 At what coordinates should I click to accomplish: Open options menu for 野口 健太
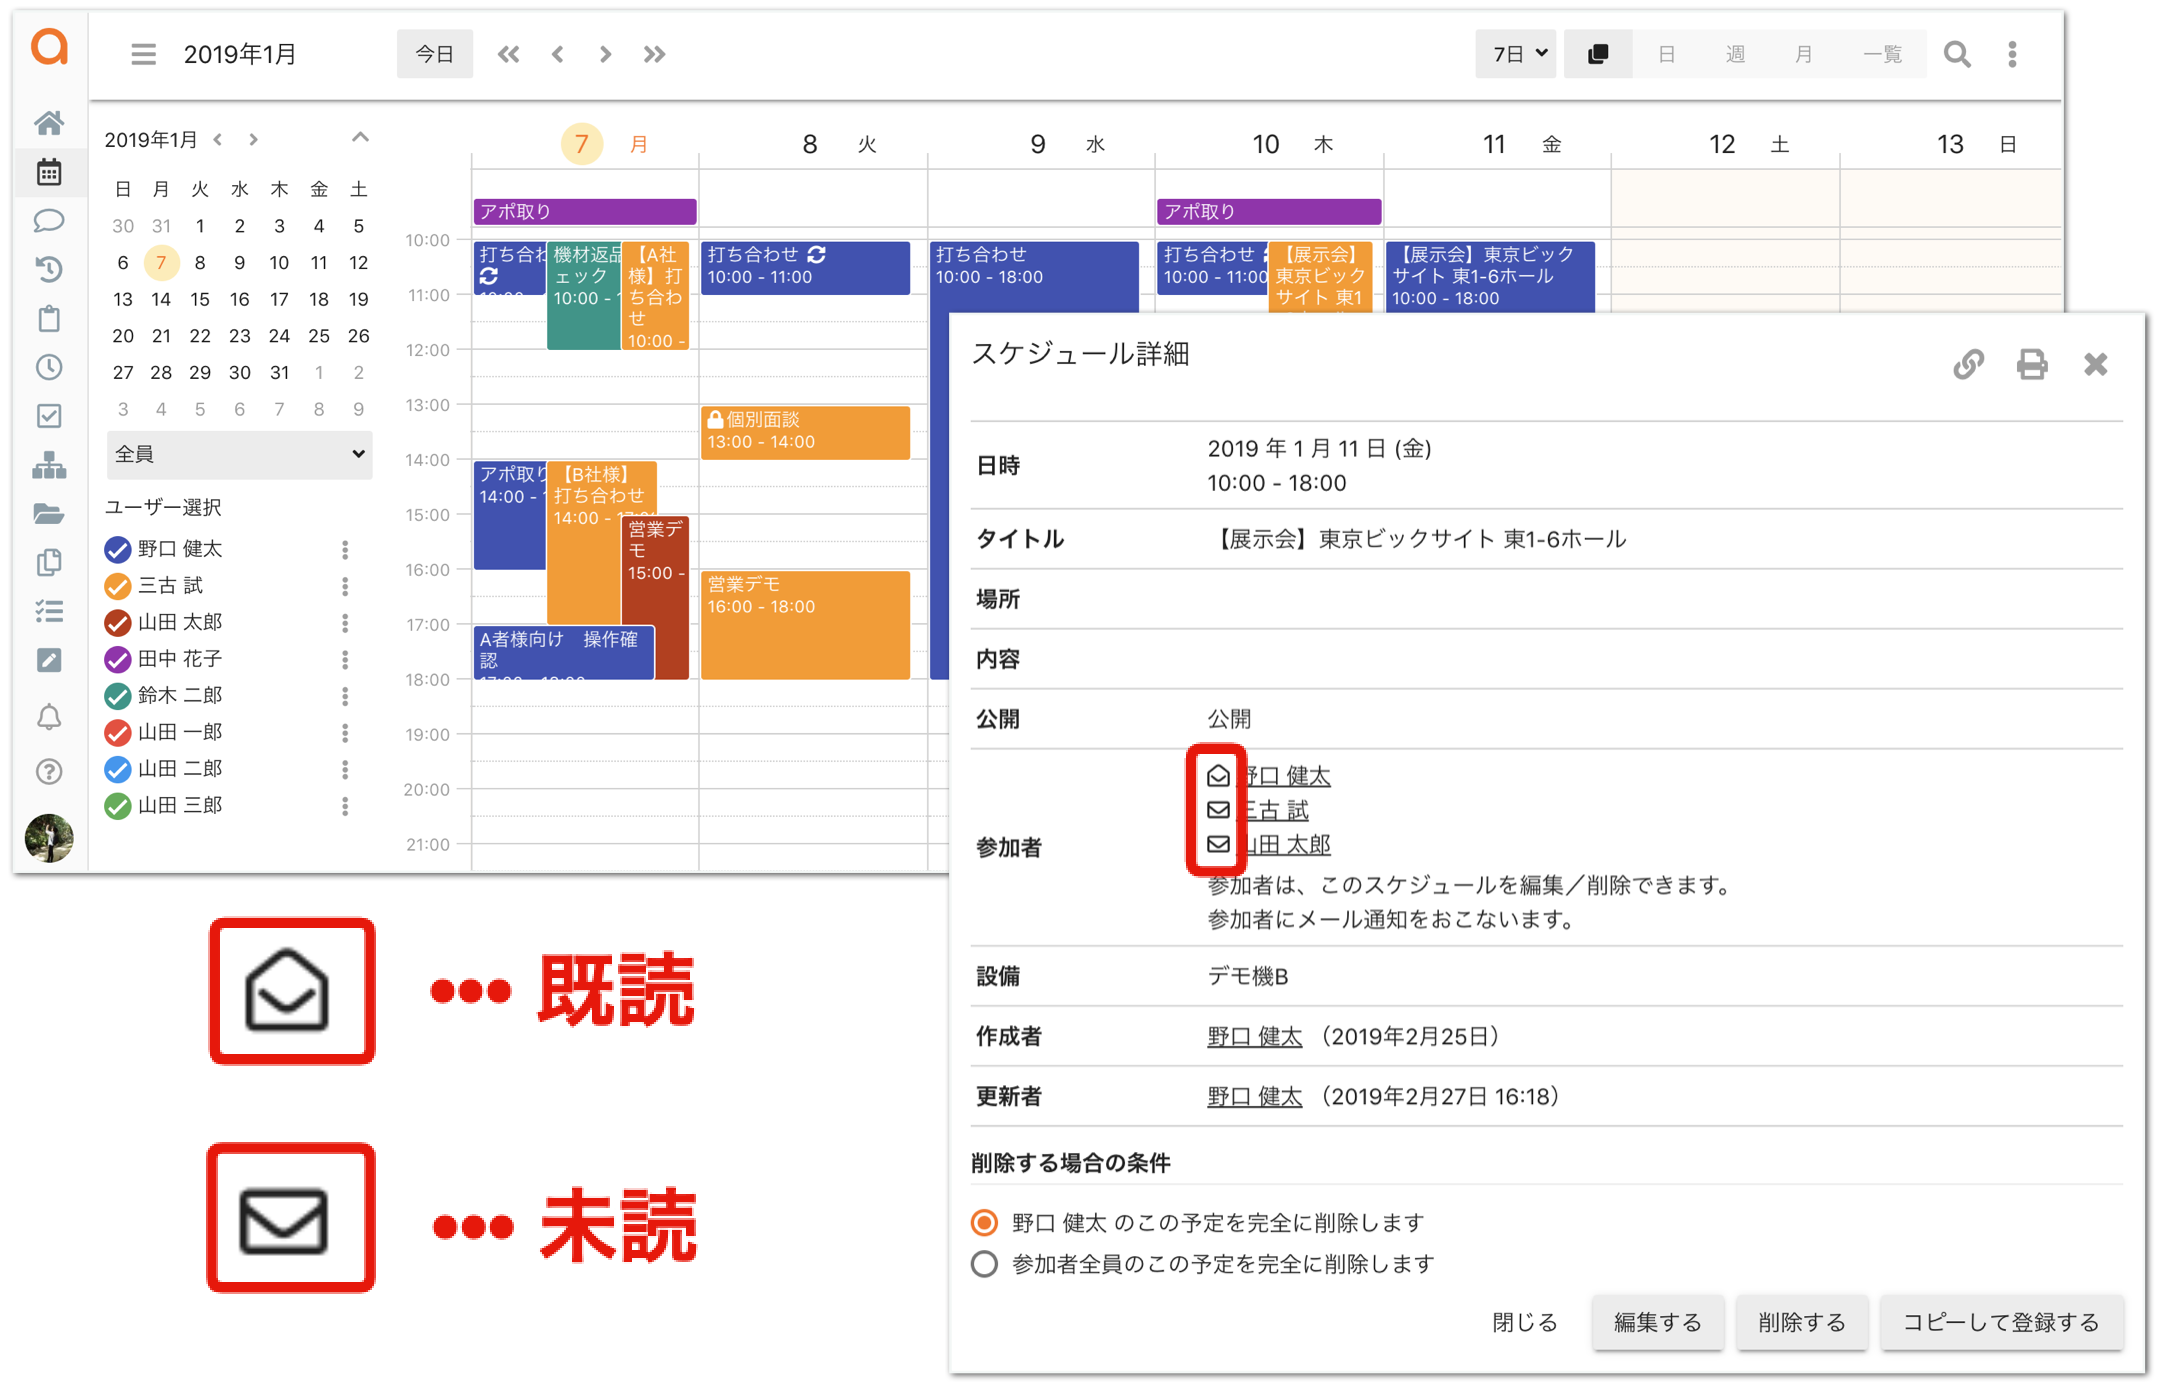345,549
